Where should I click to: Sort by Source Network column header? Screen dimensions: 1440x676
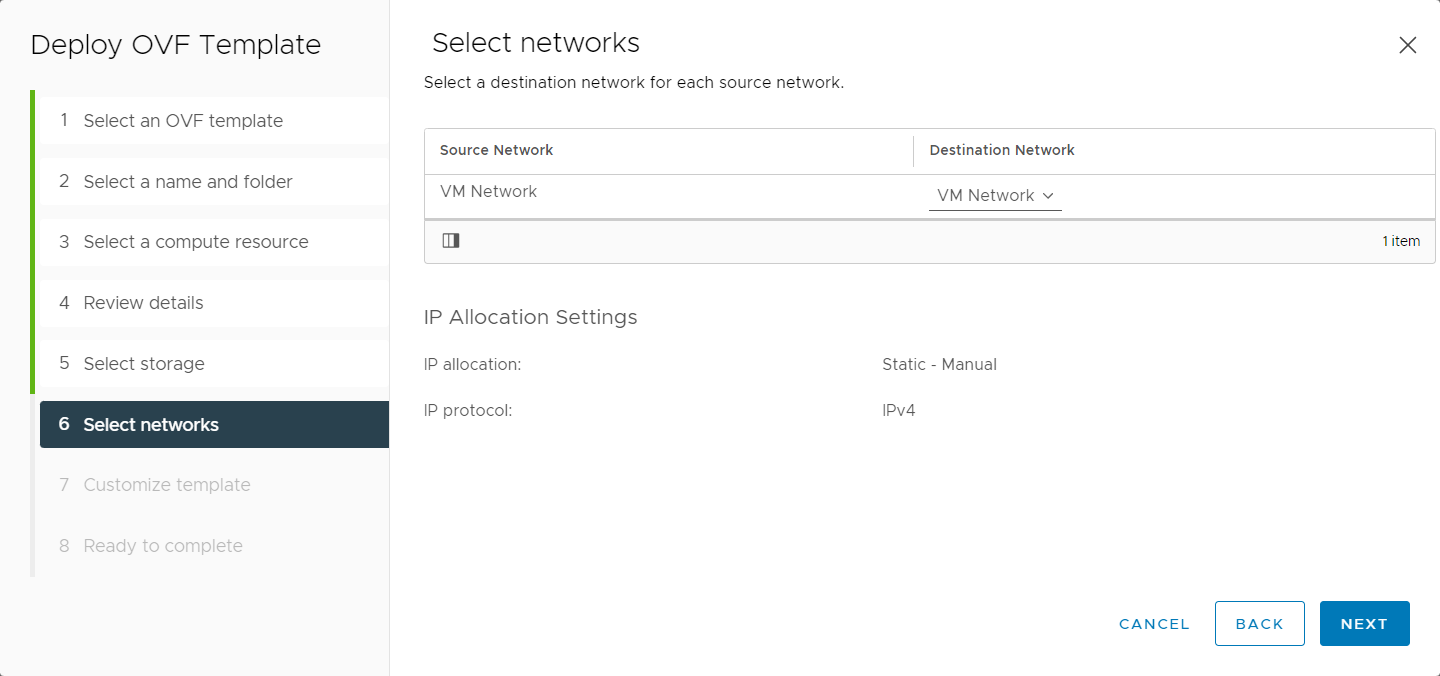coord(496,150)
